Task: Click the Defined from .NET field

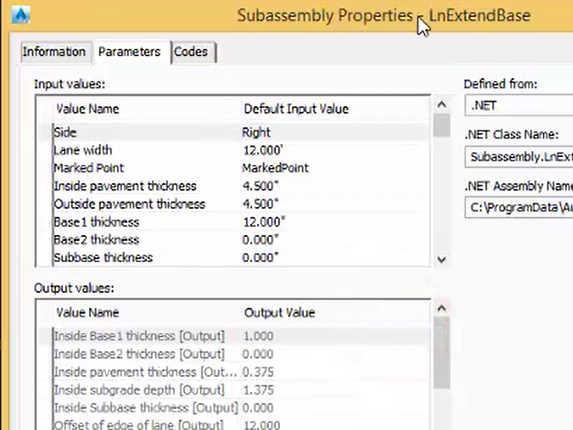Action: (x=519, y=106)
